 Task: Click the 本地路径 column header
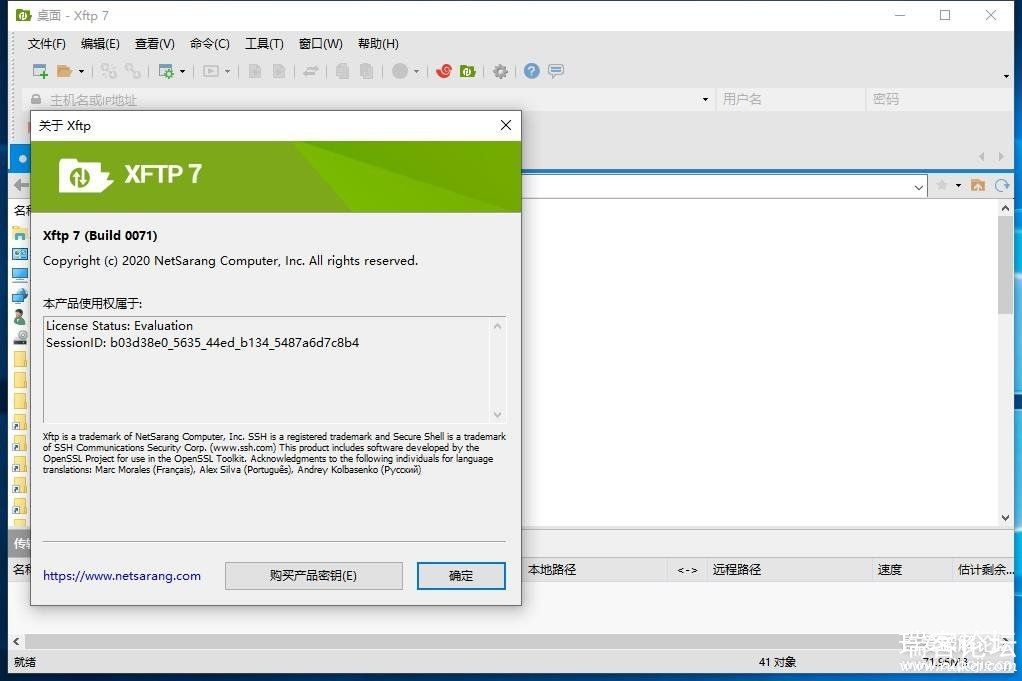coord(552,570)
